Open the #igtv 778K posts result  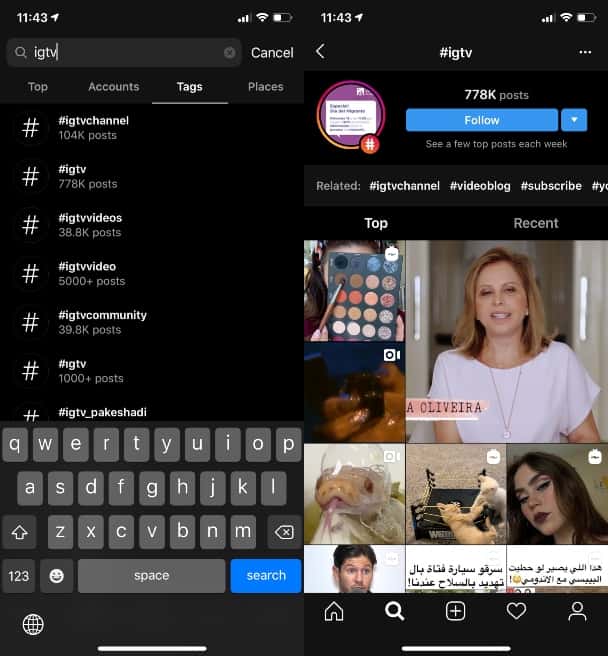pos(152,176)
